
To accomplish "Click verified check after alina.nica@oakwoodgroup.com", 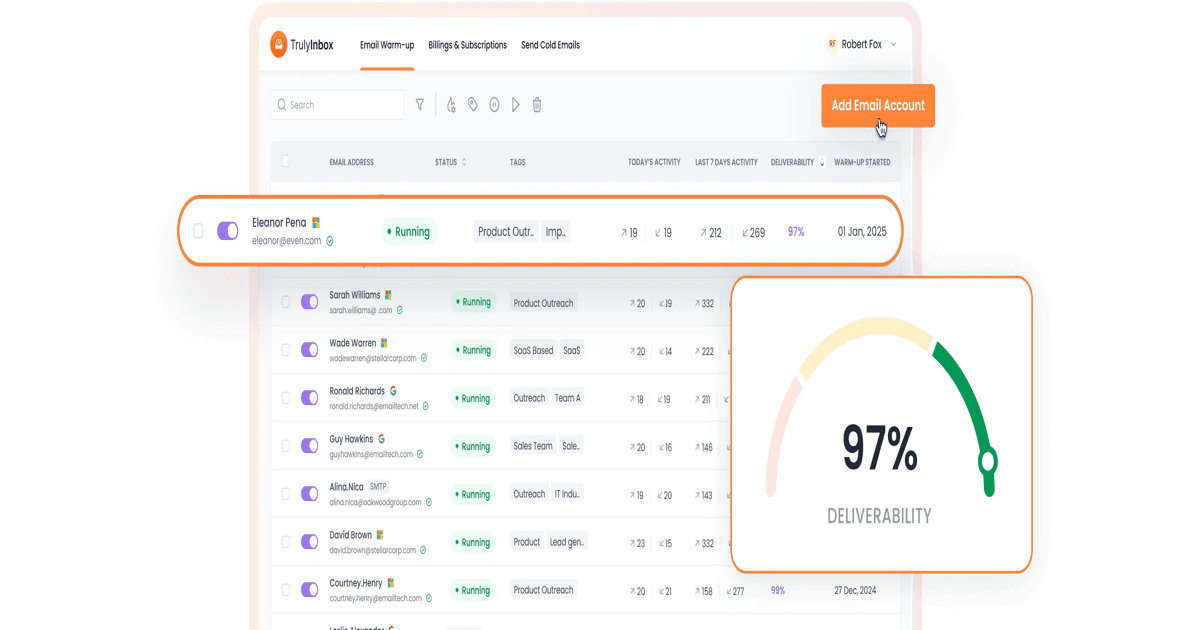I will pyautogui.click(x=430, y=502).
